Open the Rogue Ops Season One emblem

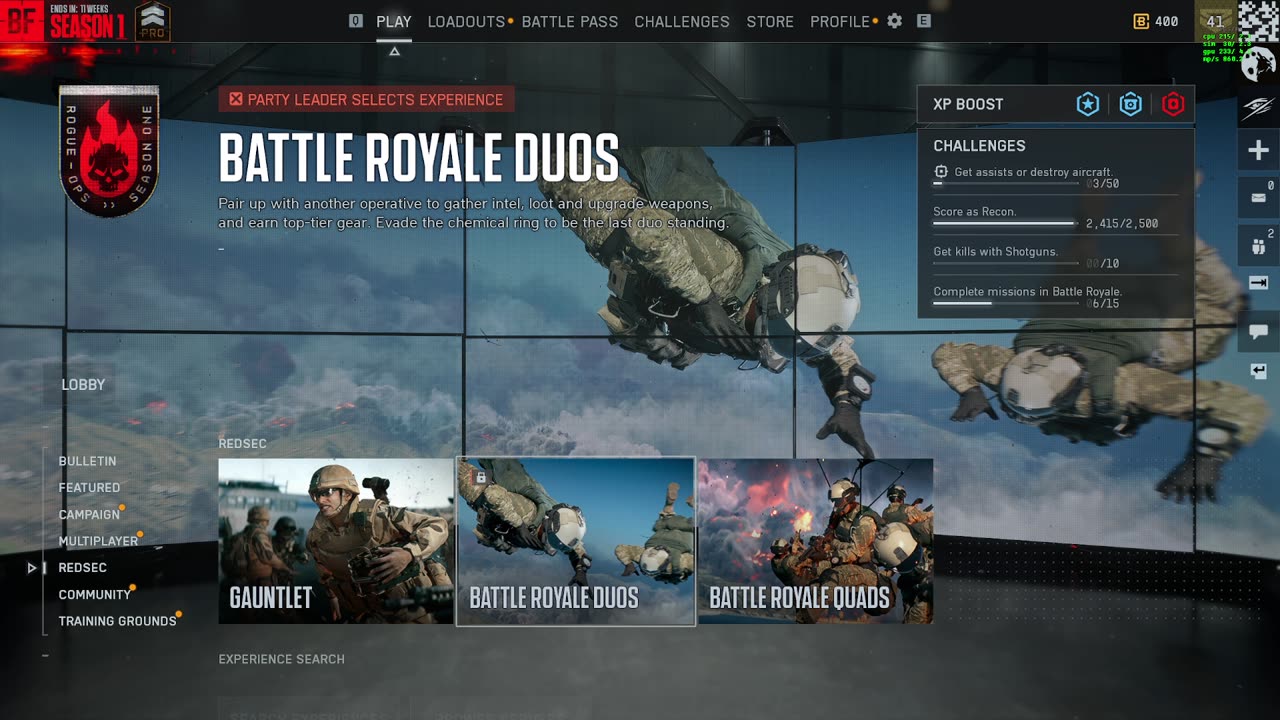[109, 150]
